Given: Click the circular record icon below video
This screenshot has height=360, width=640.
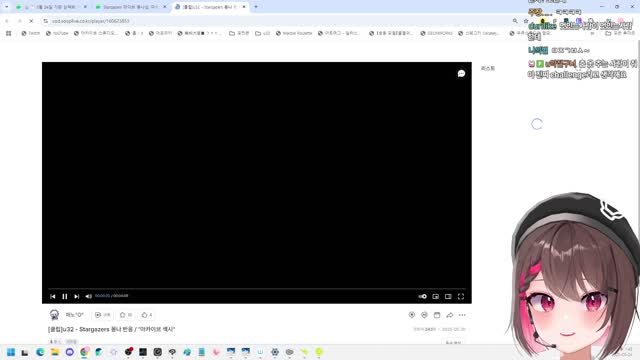Looking at the screenshot, I should [x=412, y=315].
